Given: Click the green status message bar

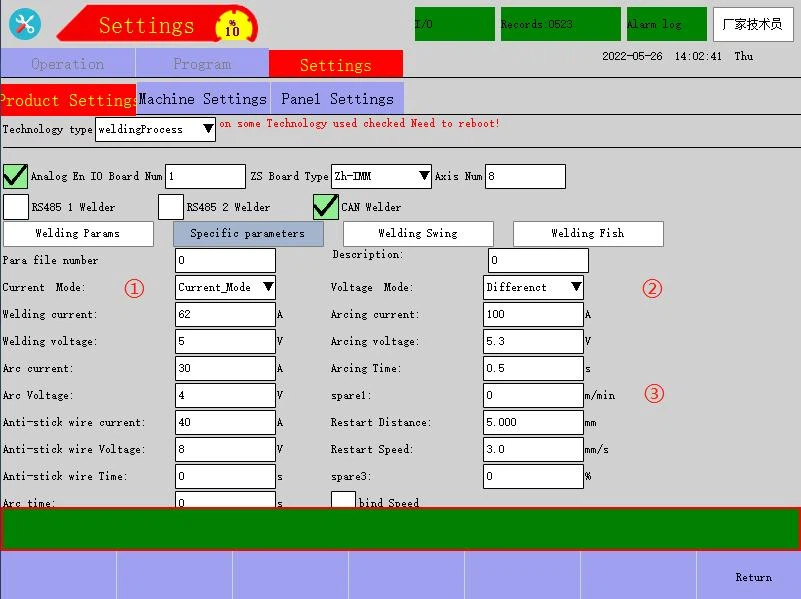Looking at the screenshot, I should coord(400,529).
